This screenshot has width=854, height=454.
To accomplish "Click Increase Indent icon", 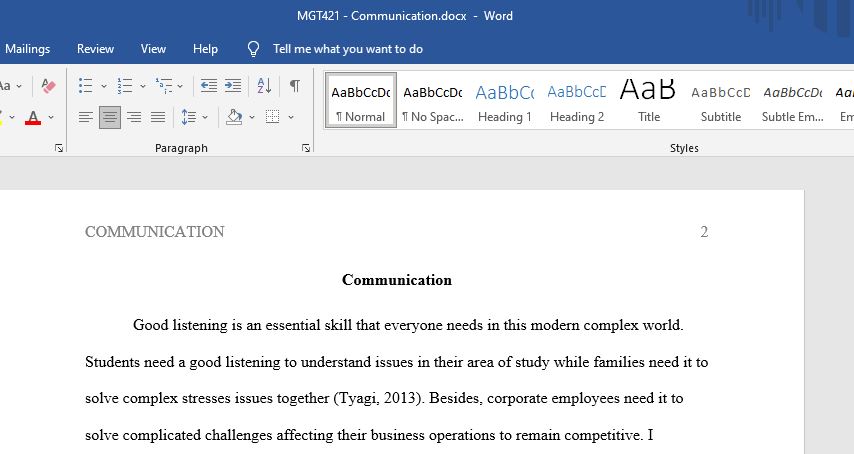I will [233, 85].
